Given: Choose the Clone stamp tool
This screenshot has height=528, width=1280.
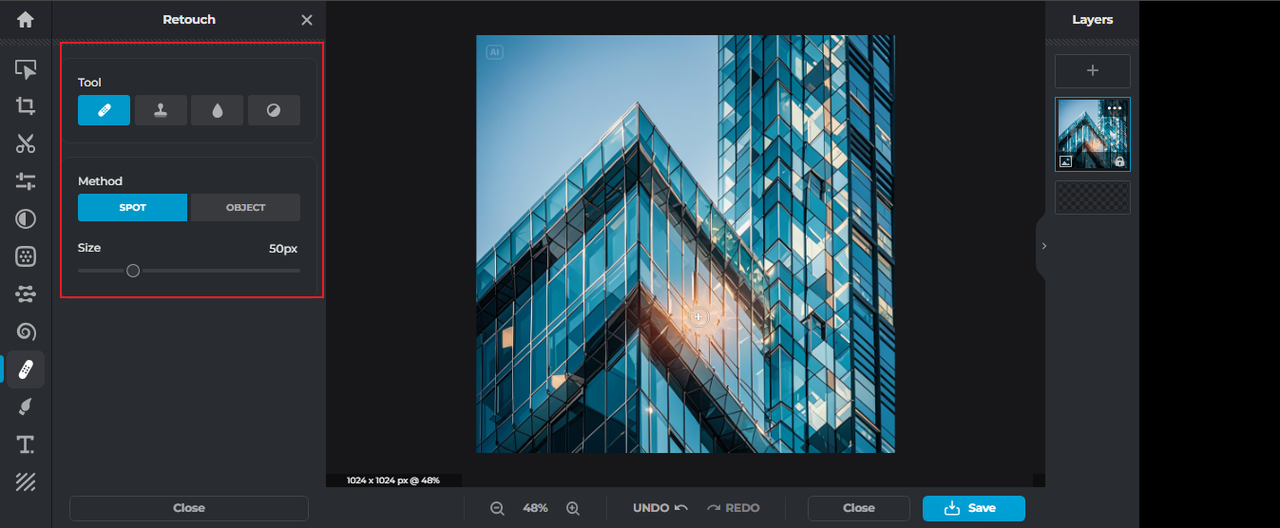Looking at the screenshot, I should point(161,110).
